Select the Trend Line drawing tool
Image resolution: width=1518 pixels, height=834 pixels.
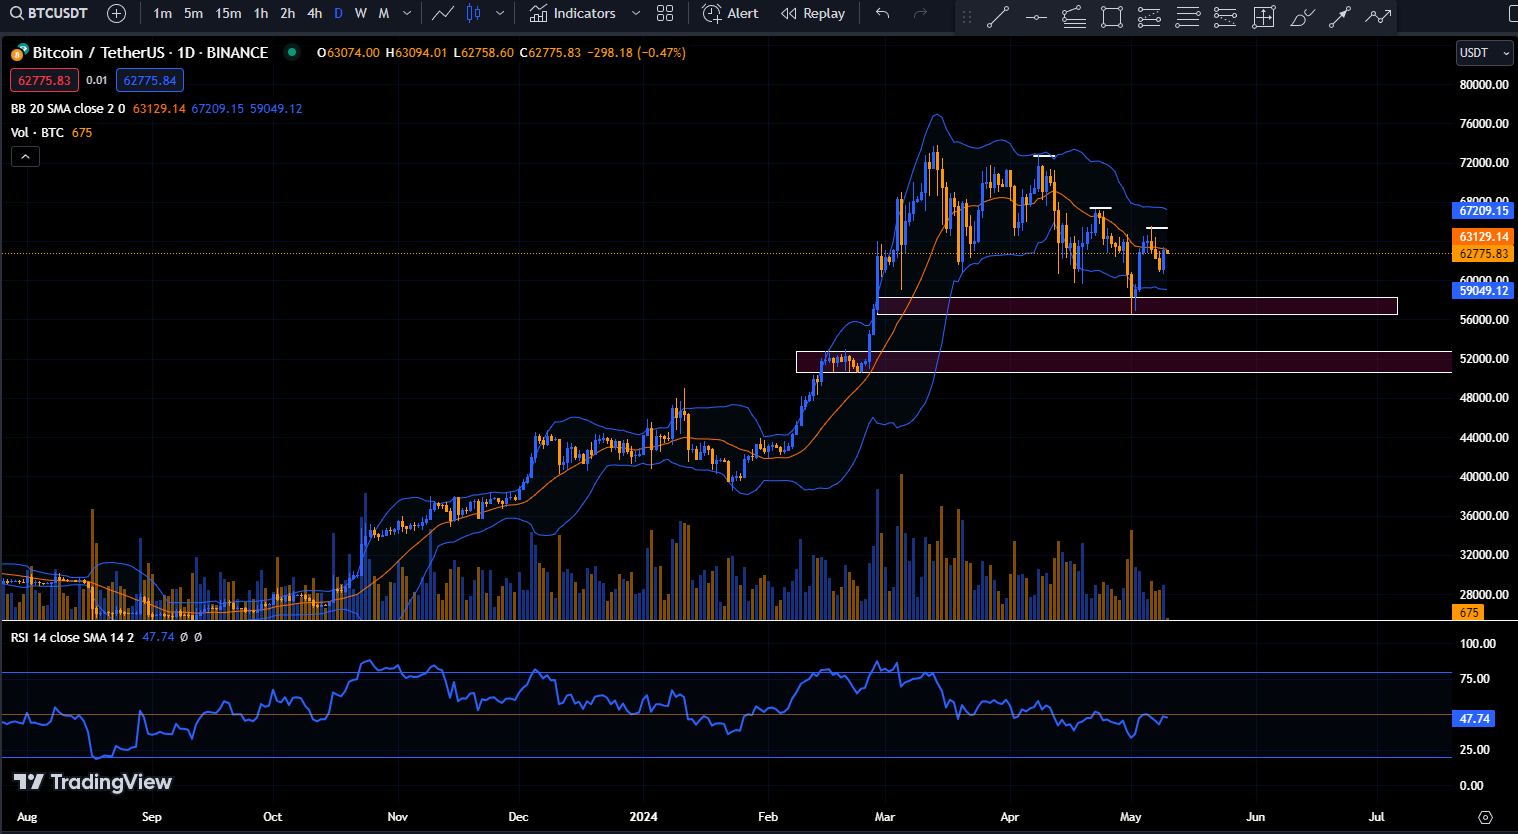coord(998,16)
